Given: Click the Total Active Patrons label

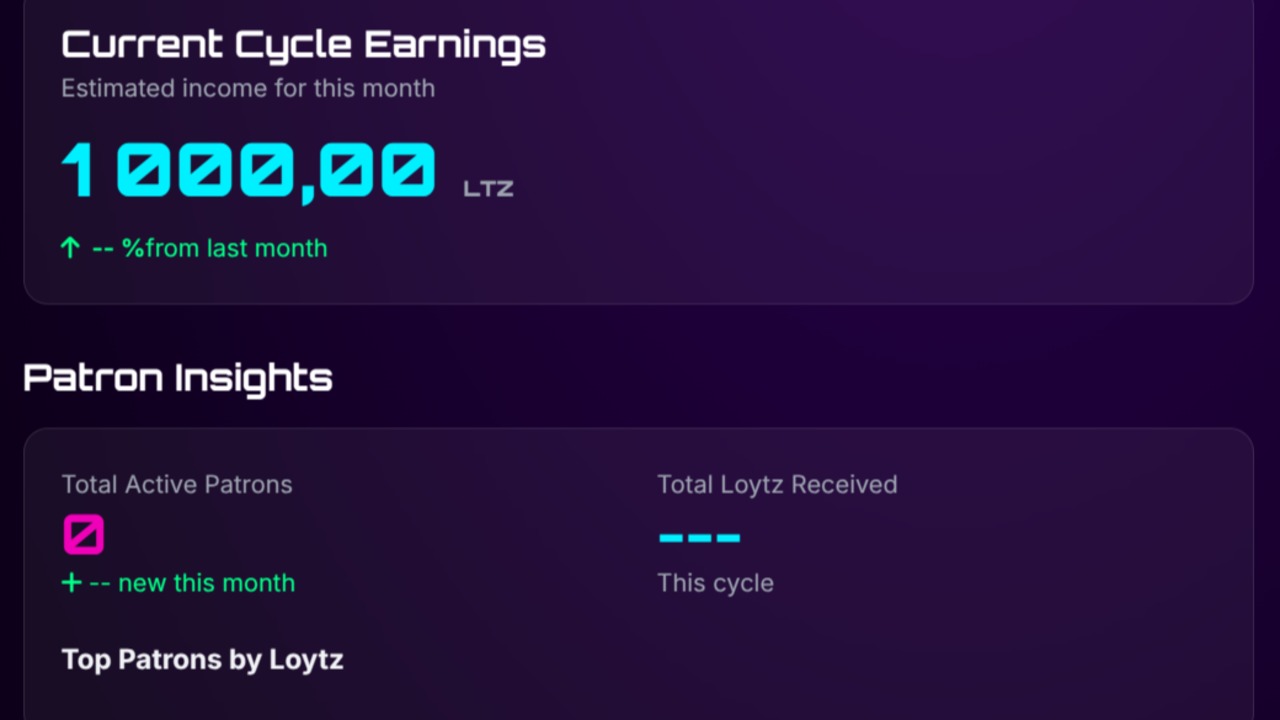Looking at the screenshot, I should [177, 485].
